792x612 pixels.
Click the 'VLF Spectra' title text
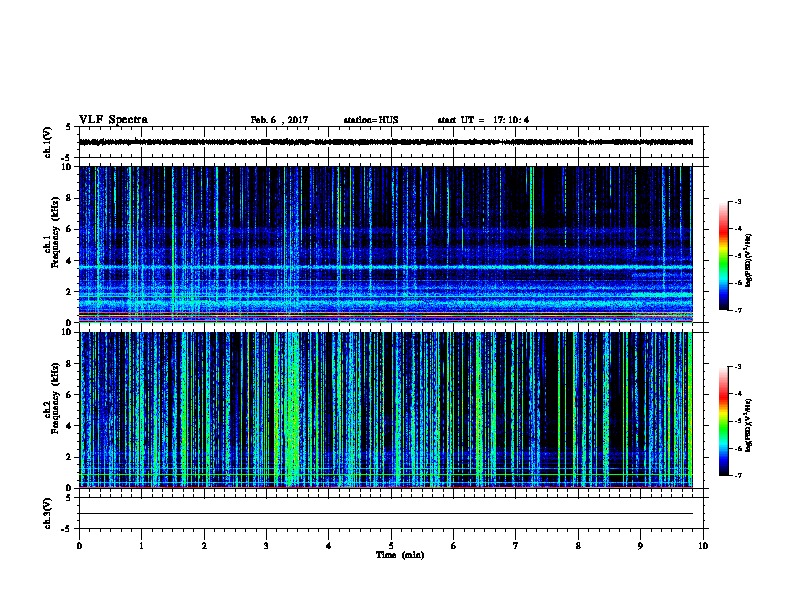pyautogui.click(x=113, y=120)
